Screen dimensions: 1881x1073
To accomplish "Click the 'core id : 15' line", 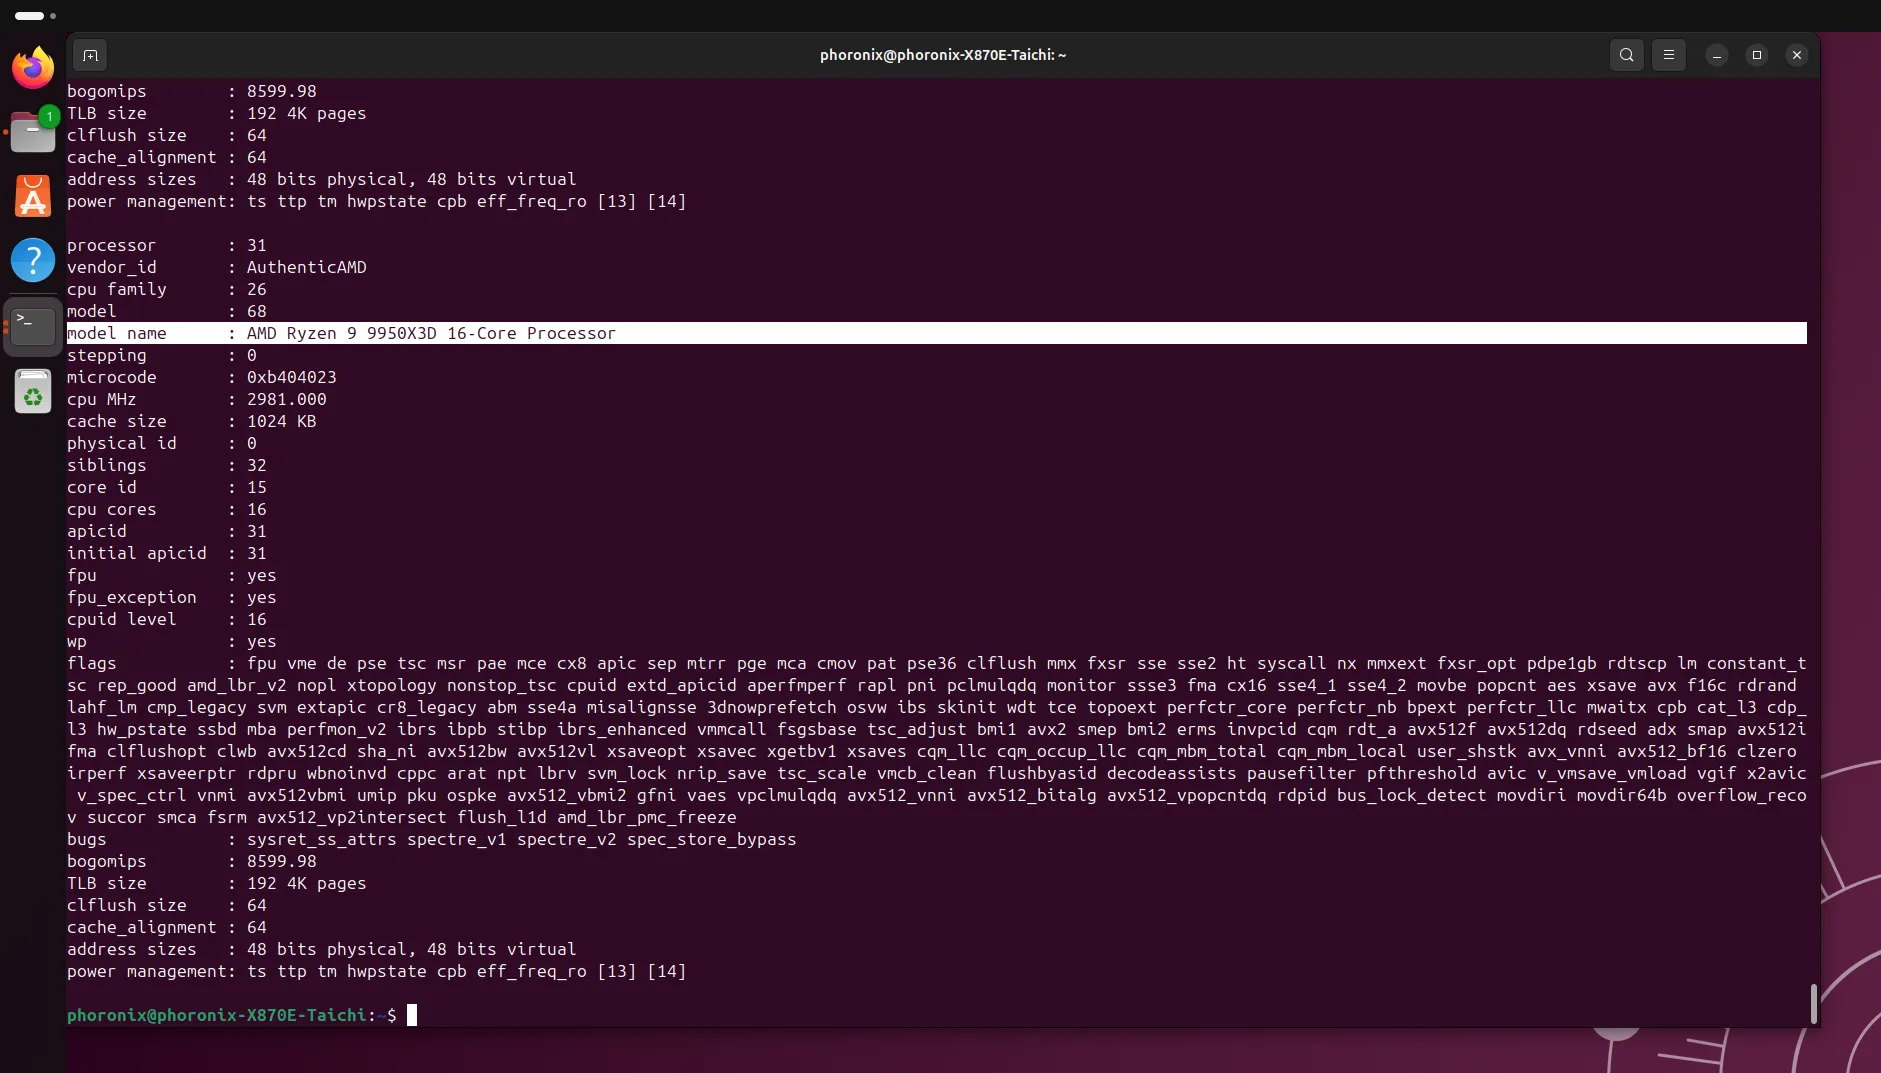I will [167, 487].
